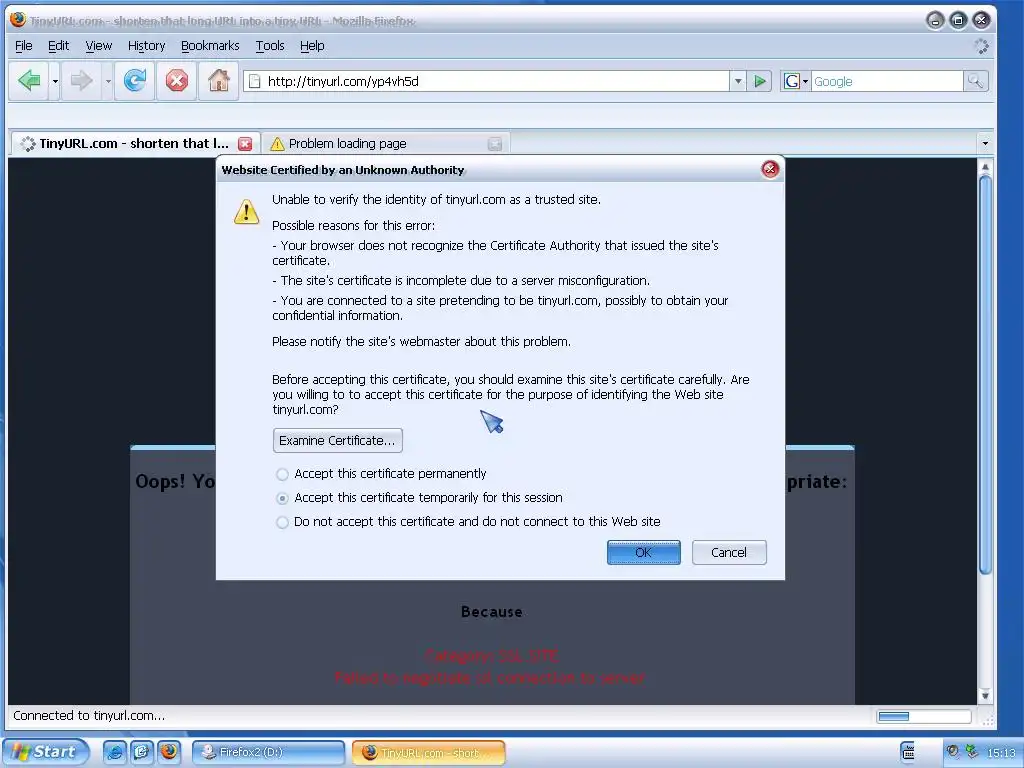Click the page load progress bar
Viewport: 1024px width, 768px height.
pyautogui.click(x=923, y=716)
